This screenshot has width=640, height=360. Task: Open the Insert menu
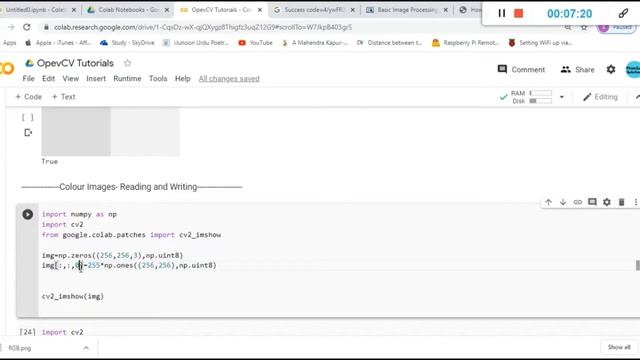96,79
